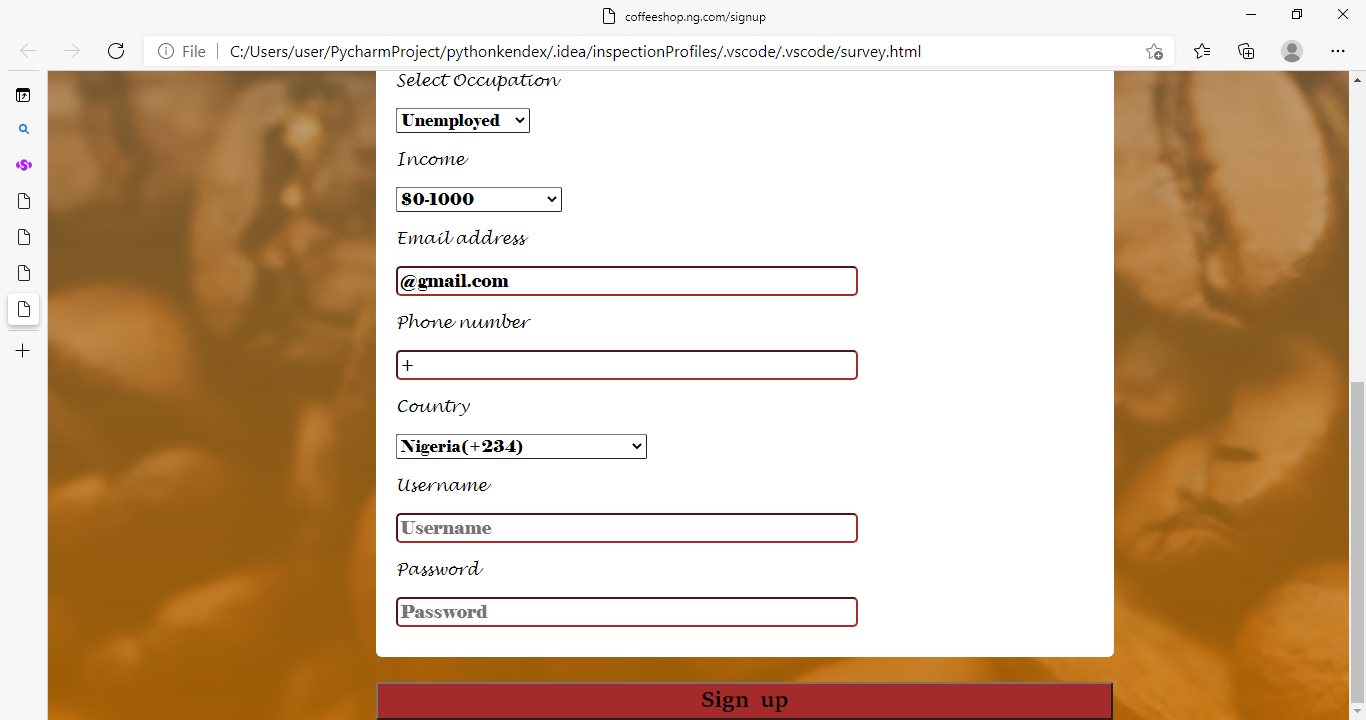
Task: Reload the page with refresh icon
Action: [x=116, y=51]
